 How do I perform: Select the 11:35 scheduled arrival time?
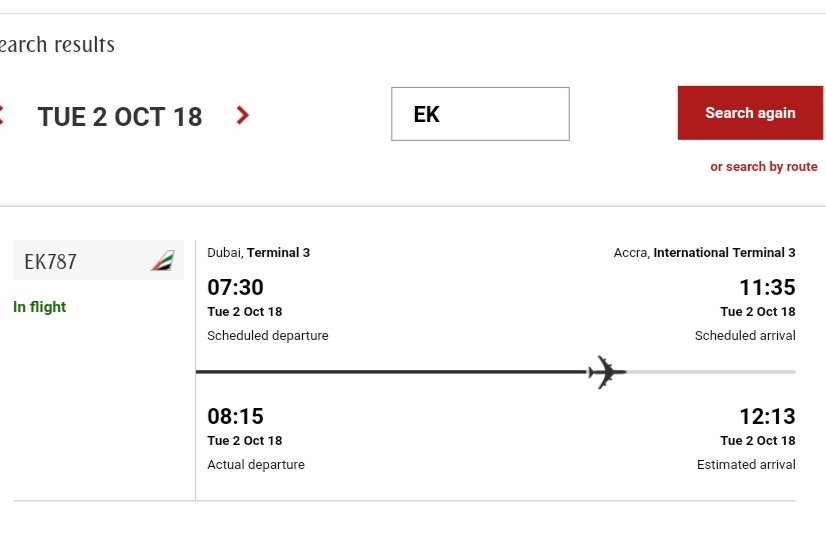click(x=768, y=287)
